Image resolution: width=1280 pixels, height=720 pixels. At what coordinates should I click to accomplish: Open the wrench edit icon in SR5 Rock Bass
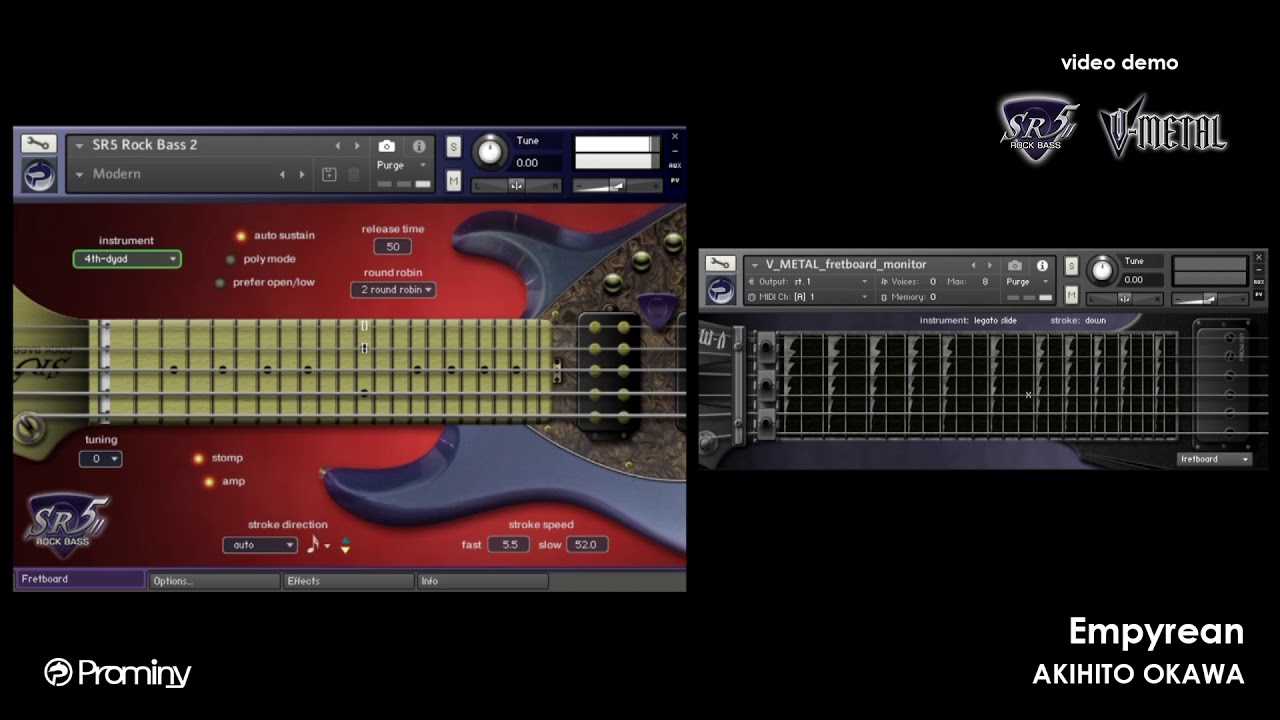tap(39, 144)
